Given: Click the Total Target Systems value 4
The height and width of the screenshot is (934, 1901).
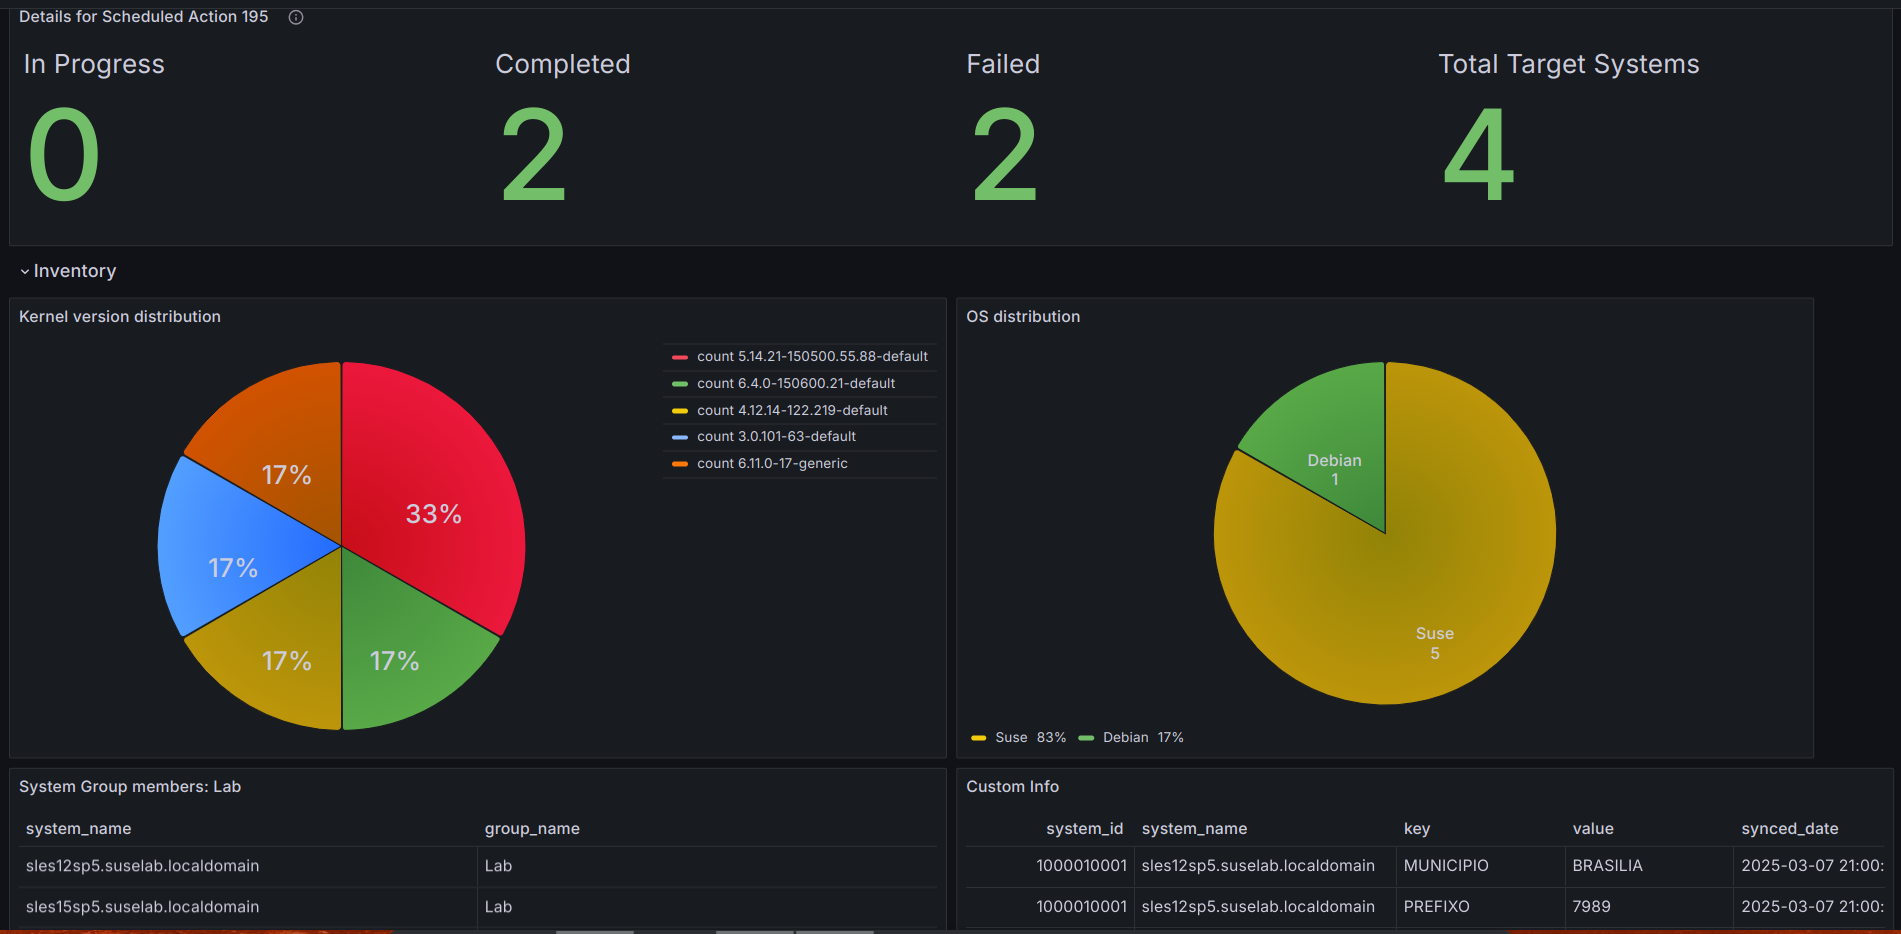Looking at the screenshot, I should [1479, 155].
